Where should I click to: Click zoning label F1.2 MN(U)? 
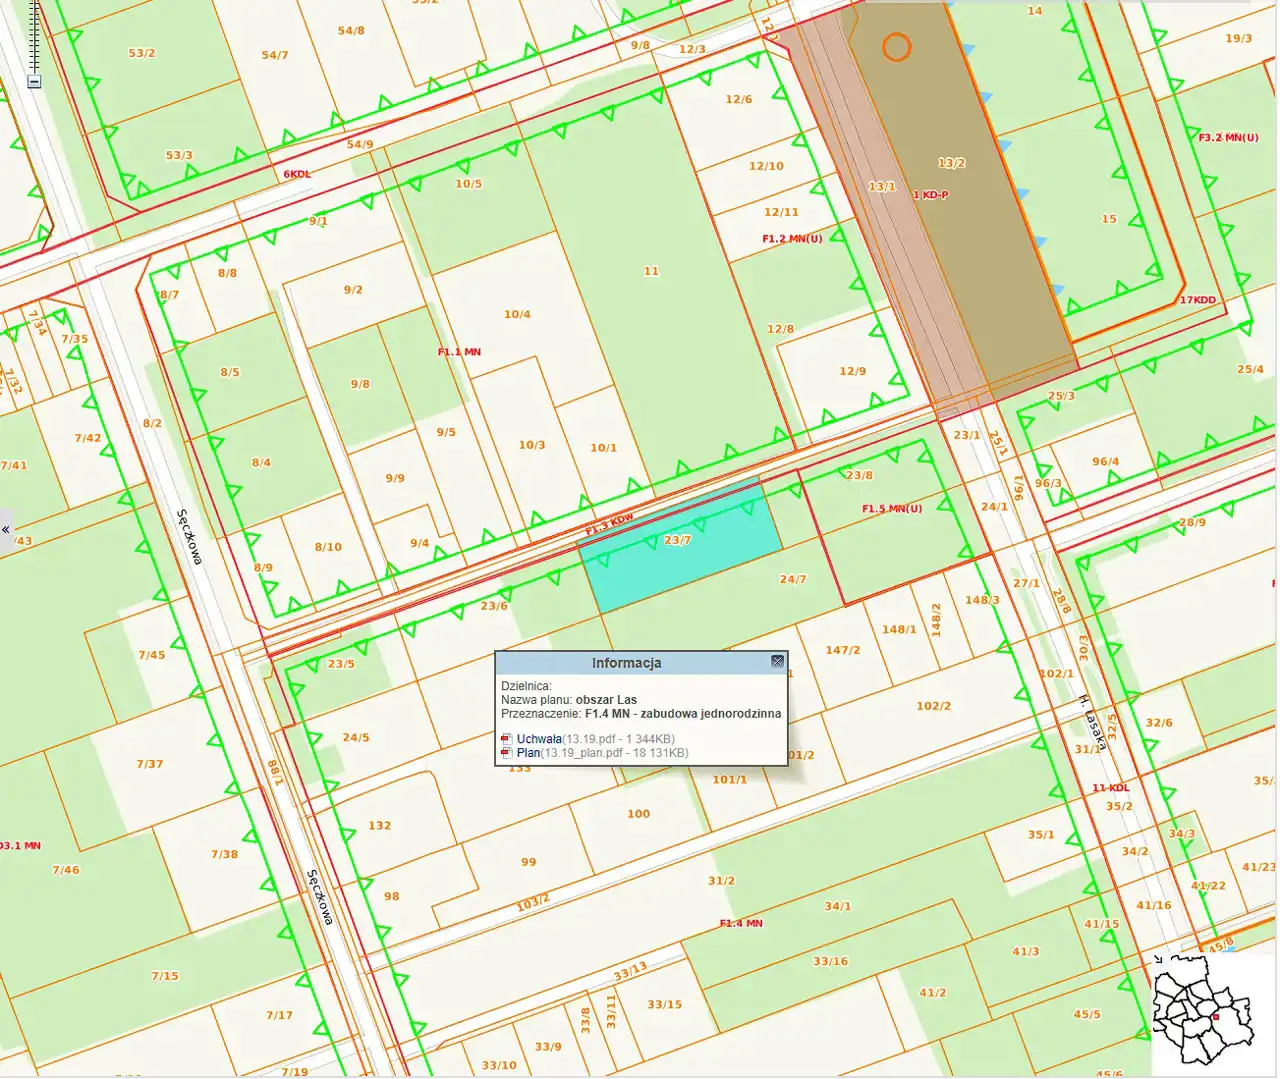click(792, 239)
